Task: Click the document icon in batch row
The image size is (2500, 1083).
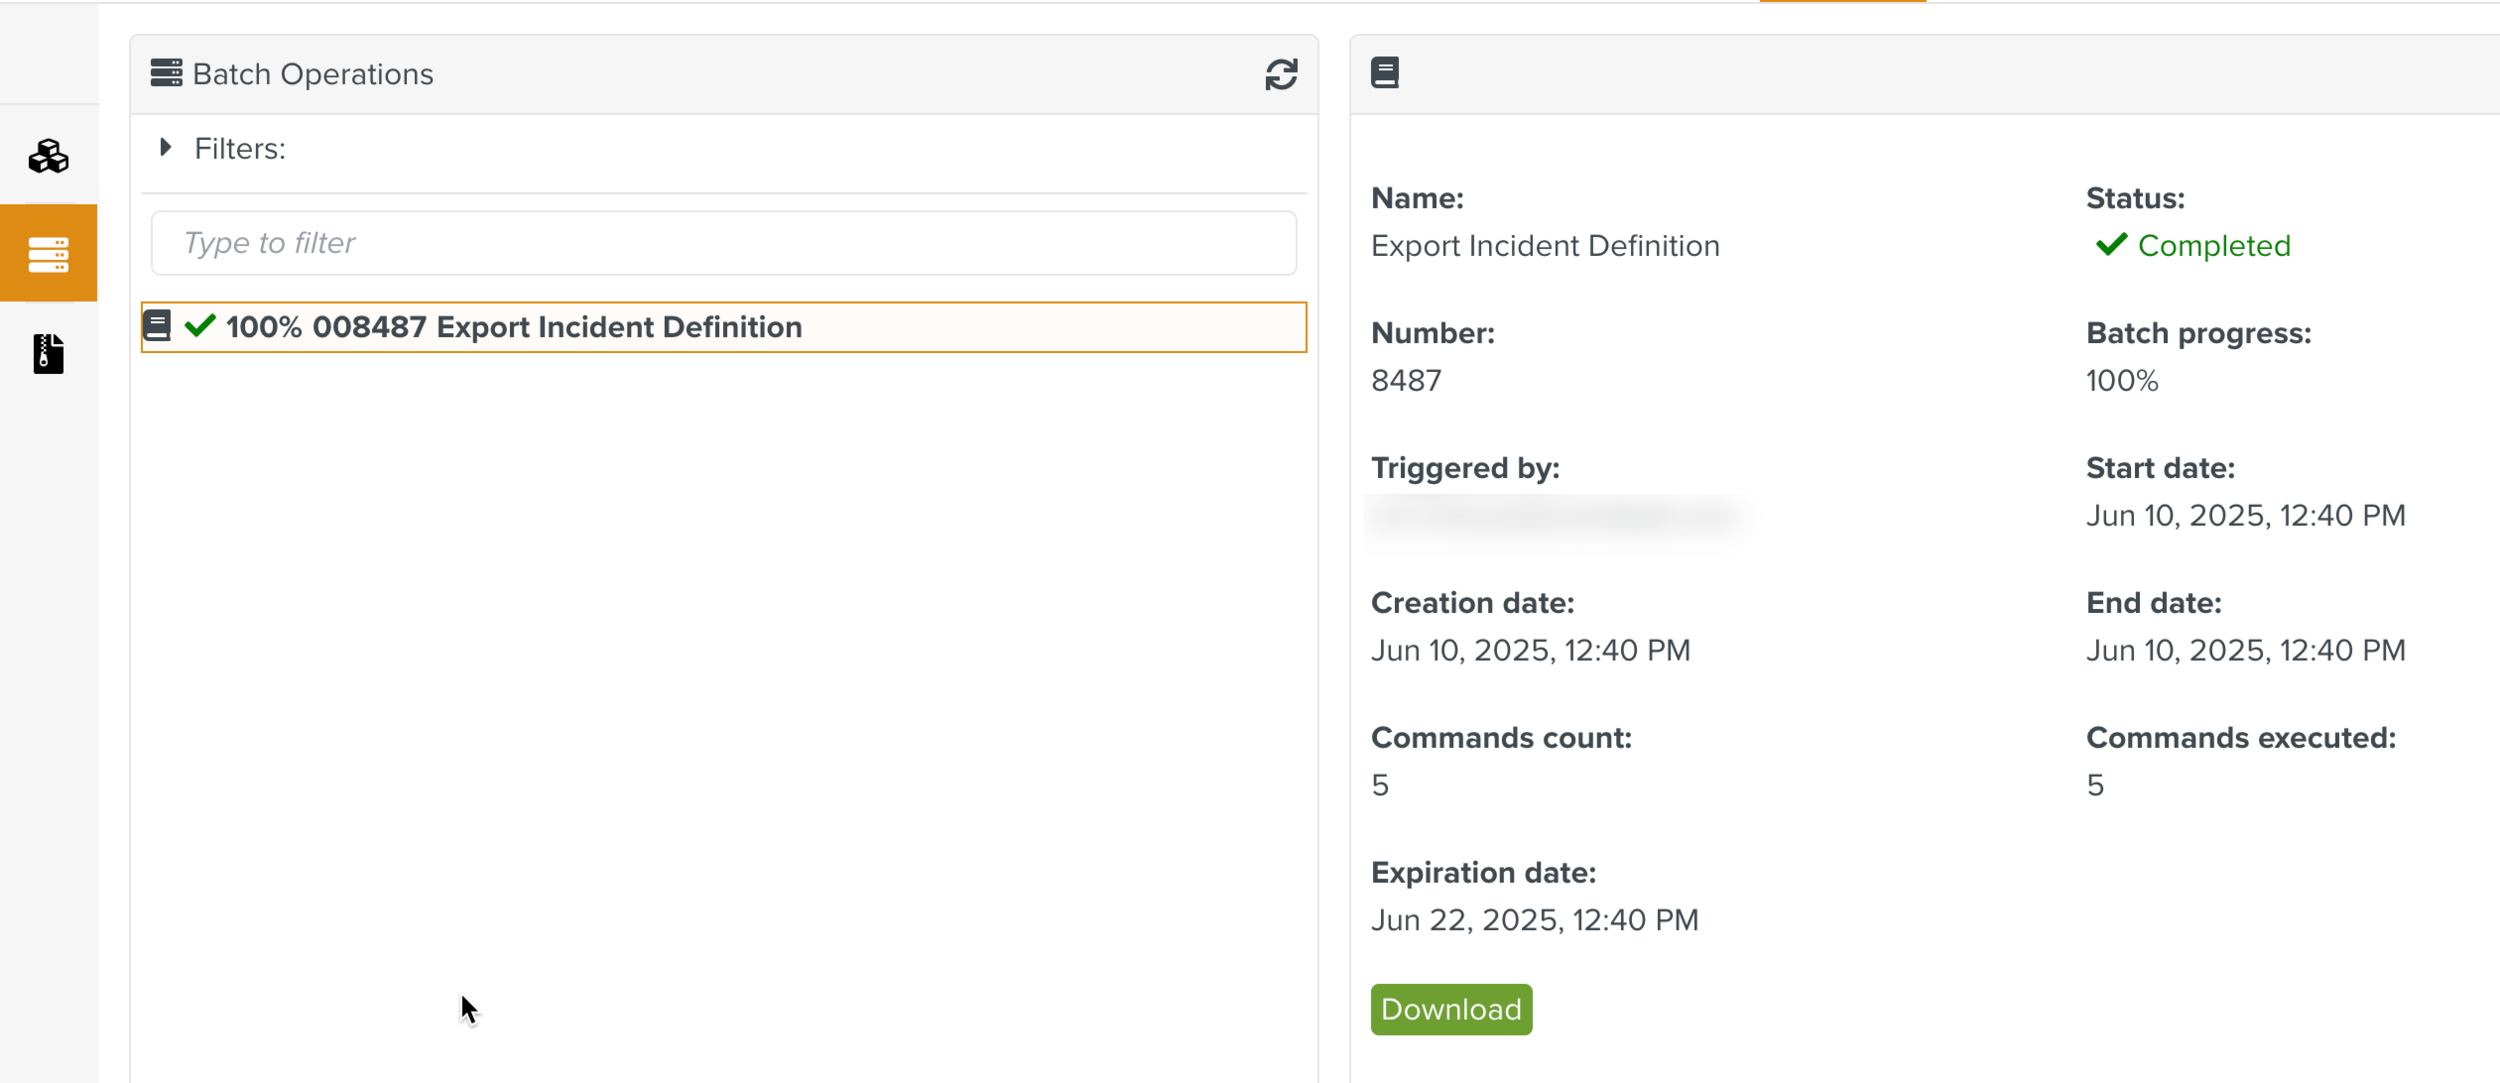Action: (157, 326)
